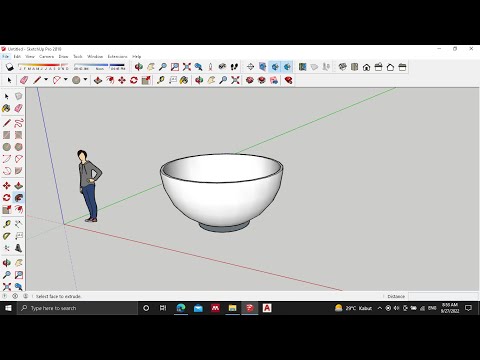The image size is (480, 360).
Task: Click the Measurements Distance input box
Action: [443, 296]
